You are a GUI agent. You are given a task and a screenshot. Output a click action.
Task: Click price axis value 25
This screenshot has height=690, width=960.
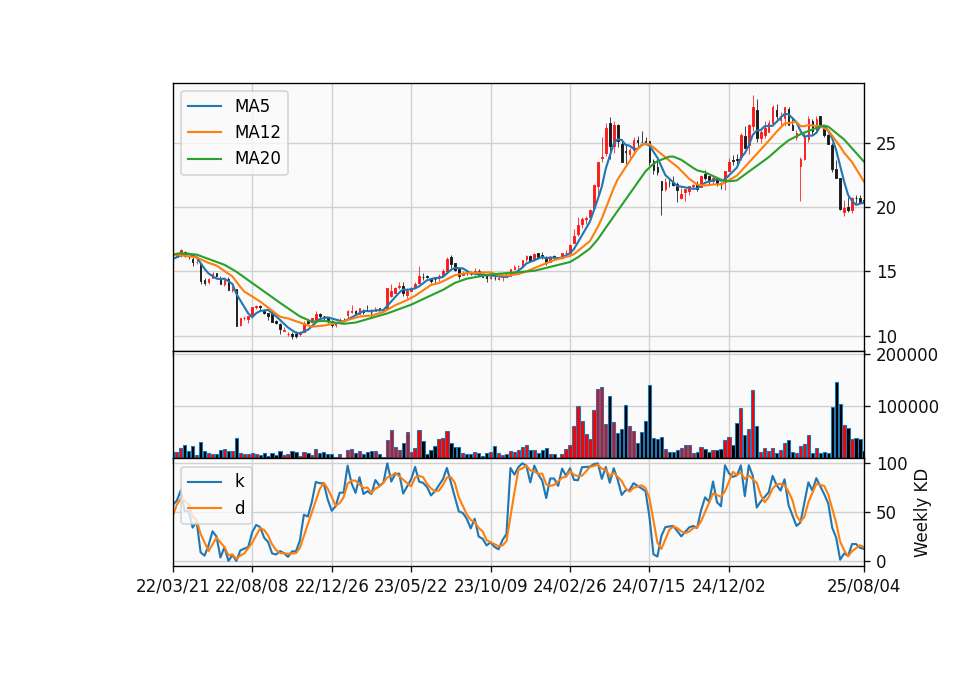point(886,144)
